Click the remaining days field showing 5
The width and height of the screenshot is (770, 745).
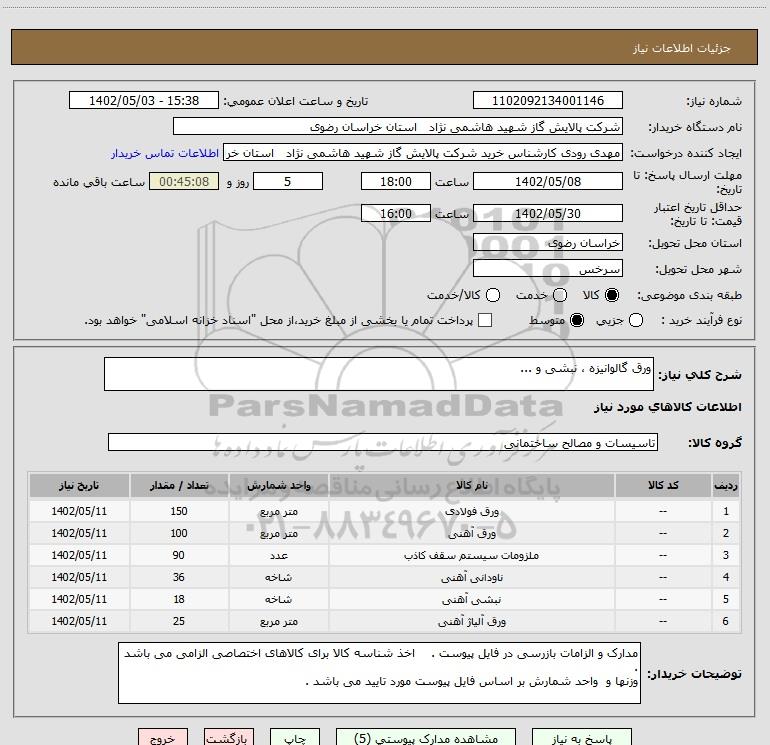tap(288, 181)
